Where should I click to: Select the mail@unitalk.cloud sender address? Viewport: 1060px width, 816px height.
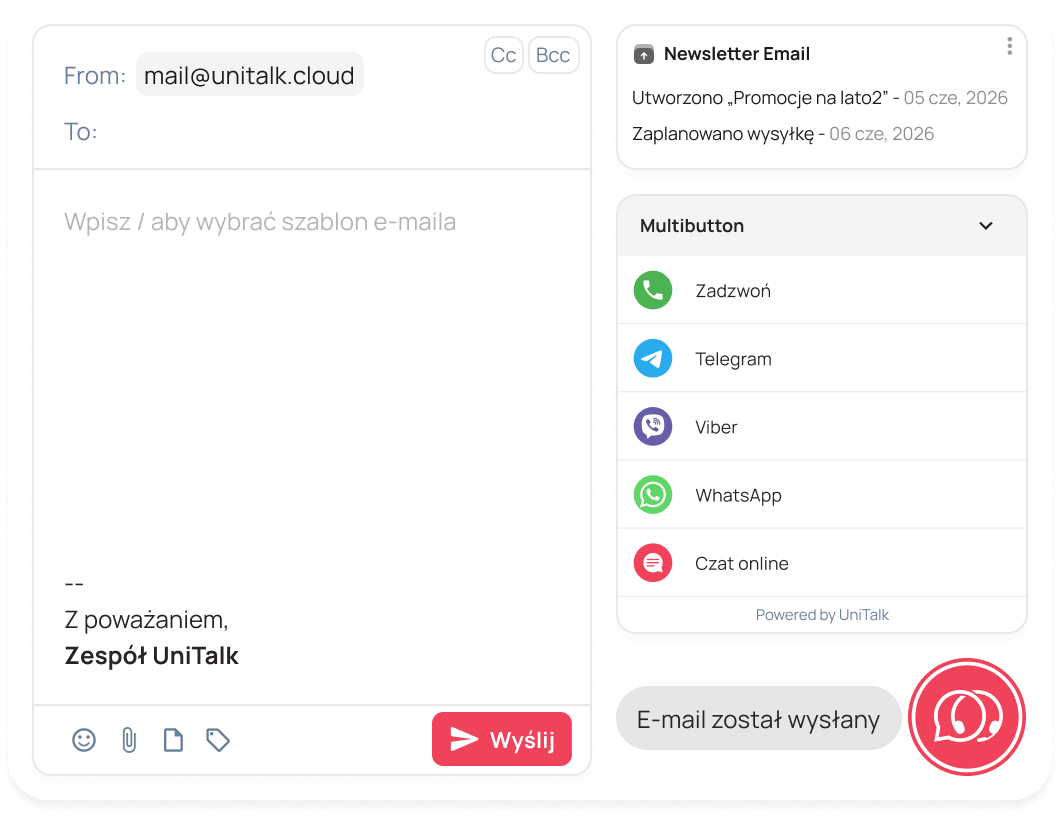click(249, 74)
